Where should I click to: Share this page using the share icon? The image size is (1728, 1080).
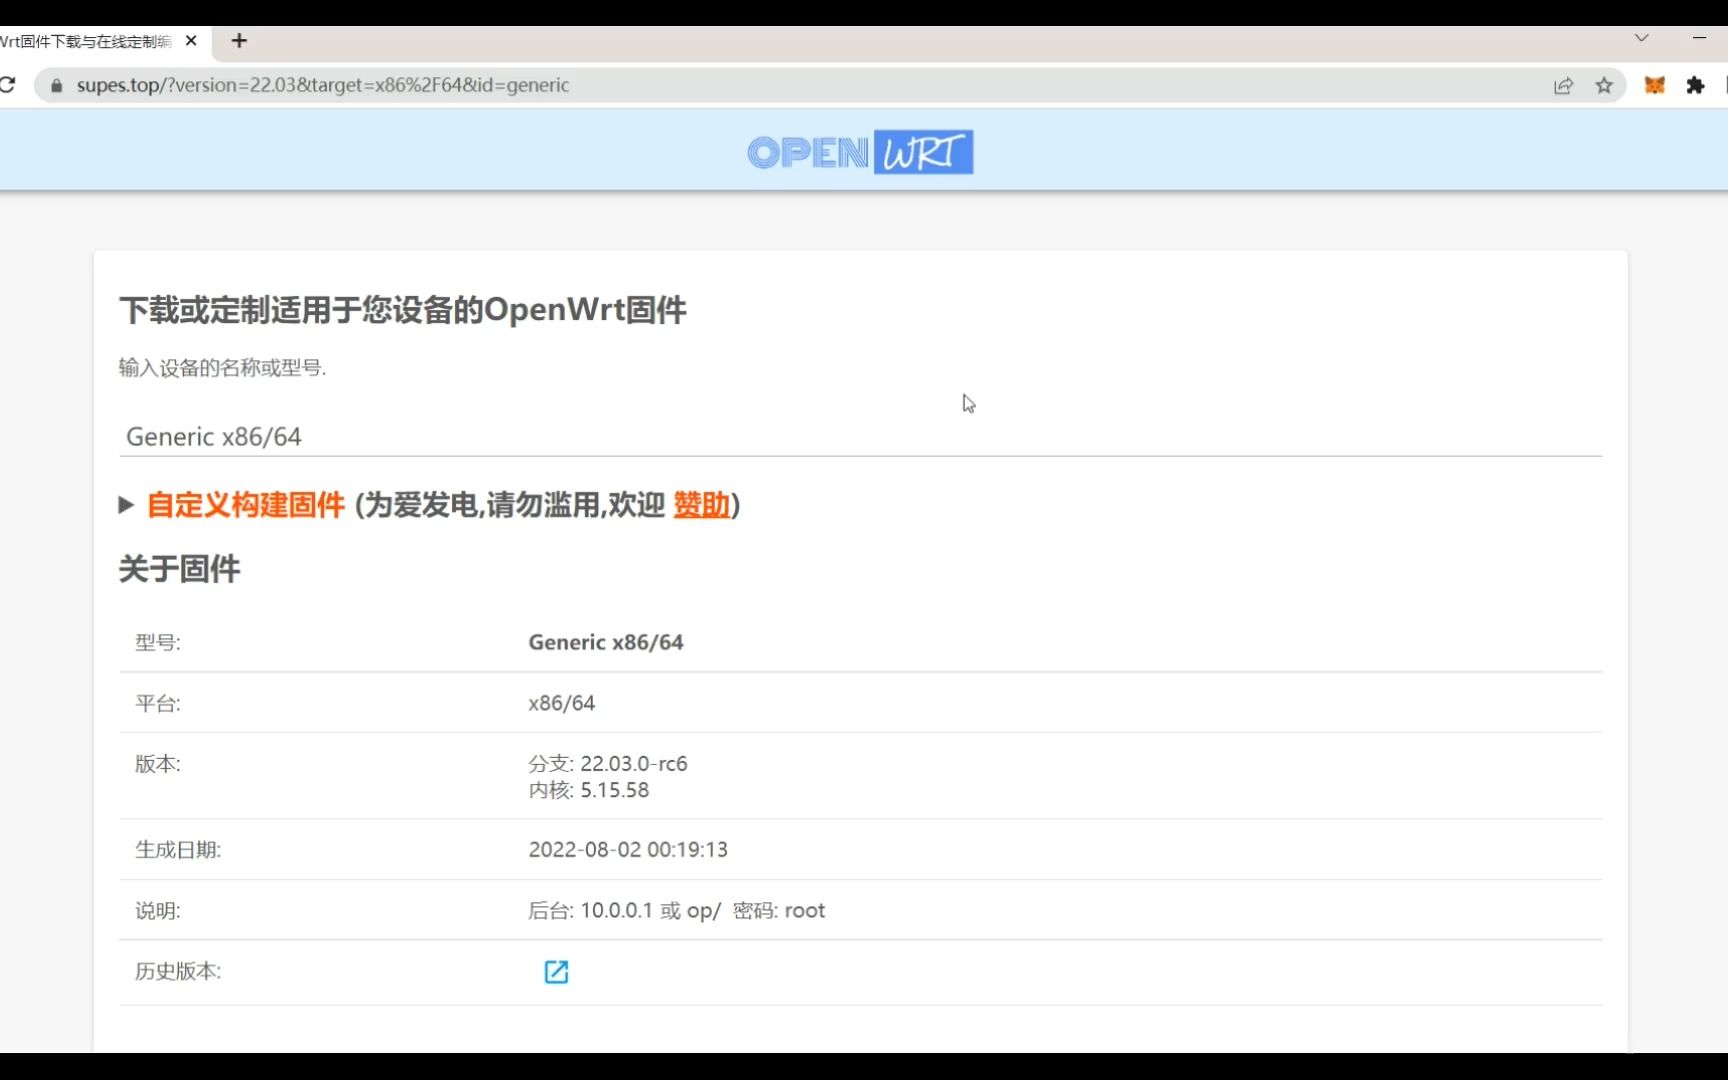tap(1563, 86)
